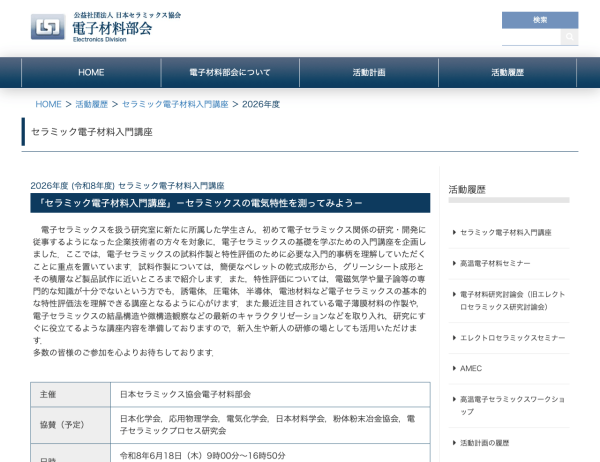The width and height of the screenshot is (600, 462).
Task: Open the HOME navigation menu item
Action: click(x=91, y=72)
